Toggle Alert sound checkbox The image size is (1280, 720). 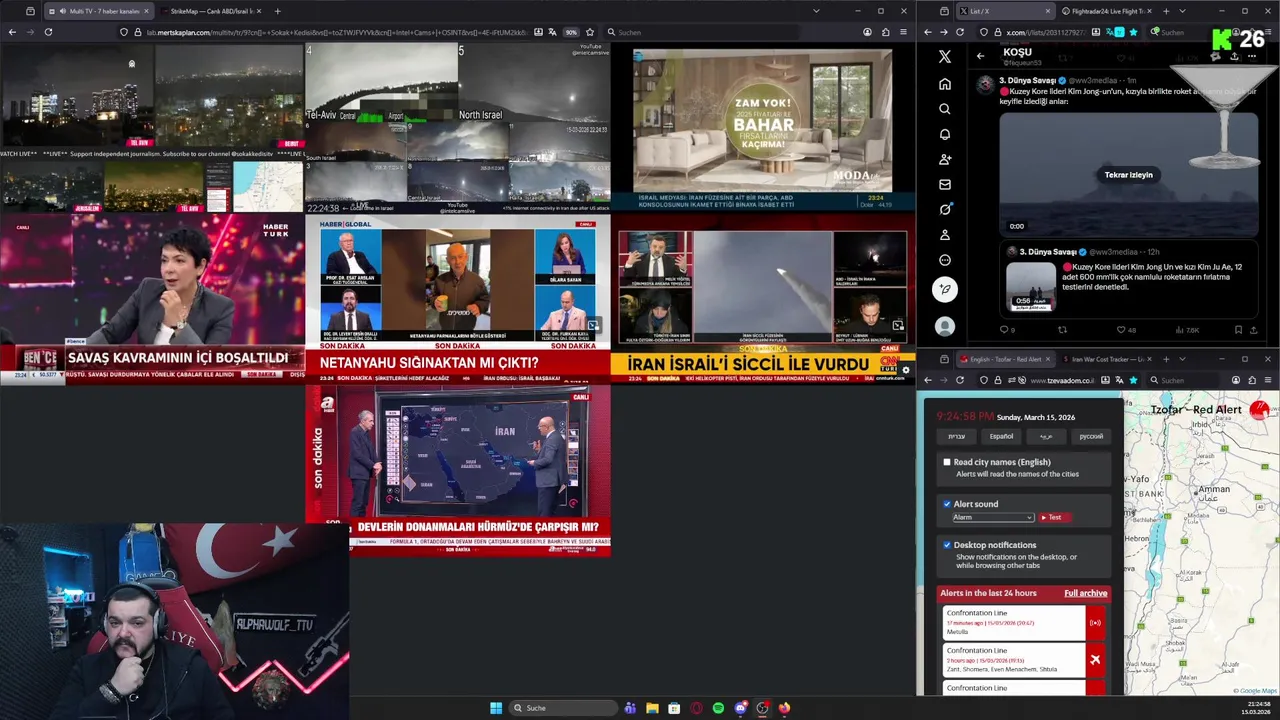click(947, 504)
